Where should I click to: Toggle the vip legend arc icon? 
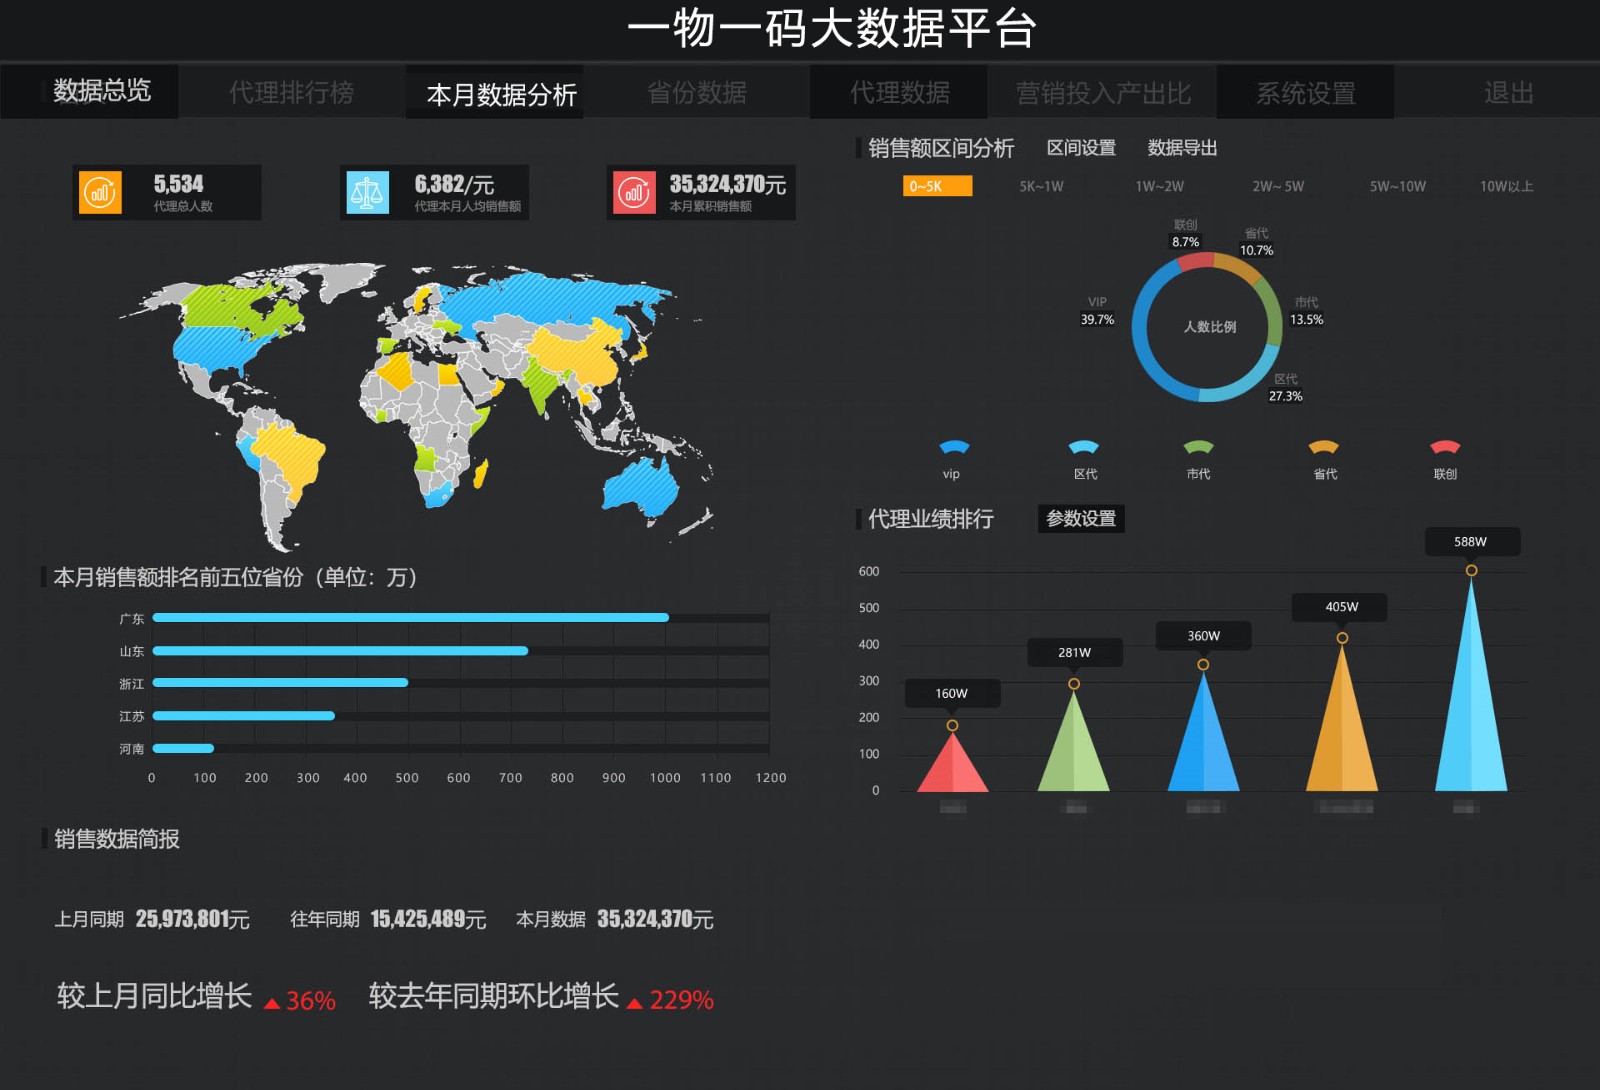coord(954,448)
